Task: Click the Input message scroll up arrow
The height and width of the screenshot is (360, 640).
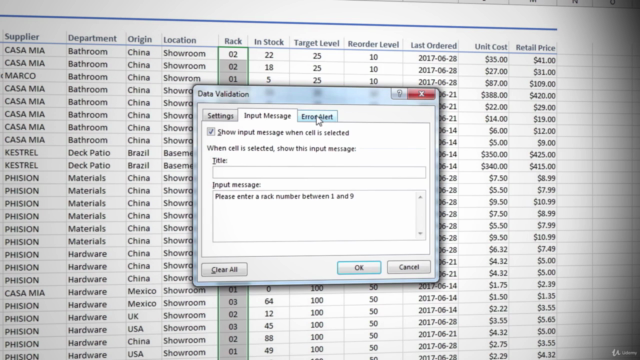Action: pyautogui.click(x=420, y=197)
